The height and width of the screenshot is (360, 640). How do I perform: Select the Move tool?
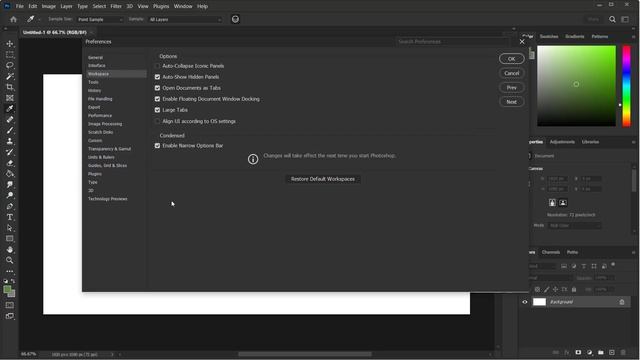[10, 44]
